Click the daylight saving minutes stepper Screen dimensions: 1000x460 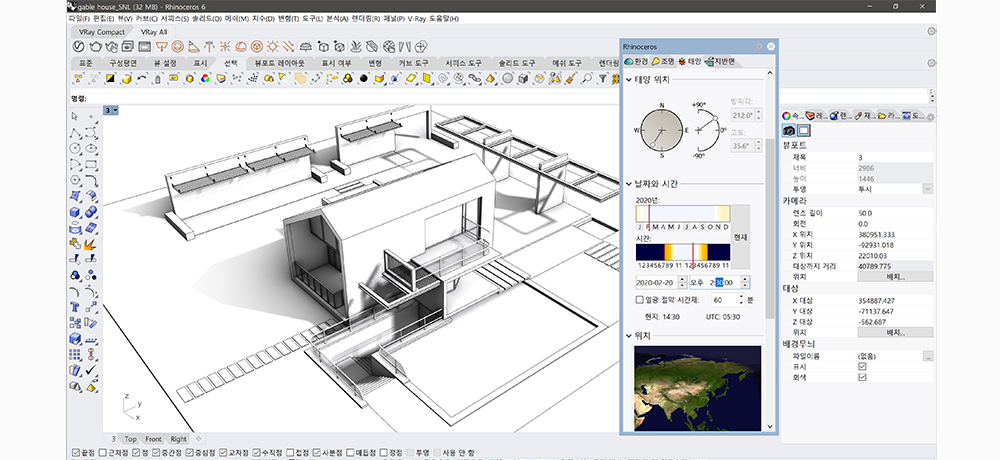[x=741, y=299]
